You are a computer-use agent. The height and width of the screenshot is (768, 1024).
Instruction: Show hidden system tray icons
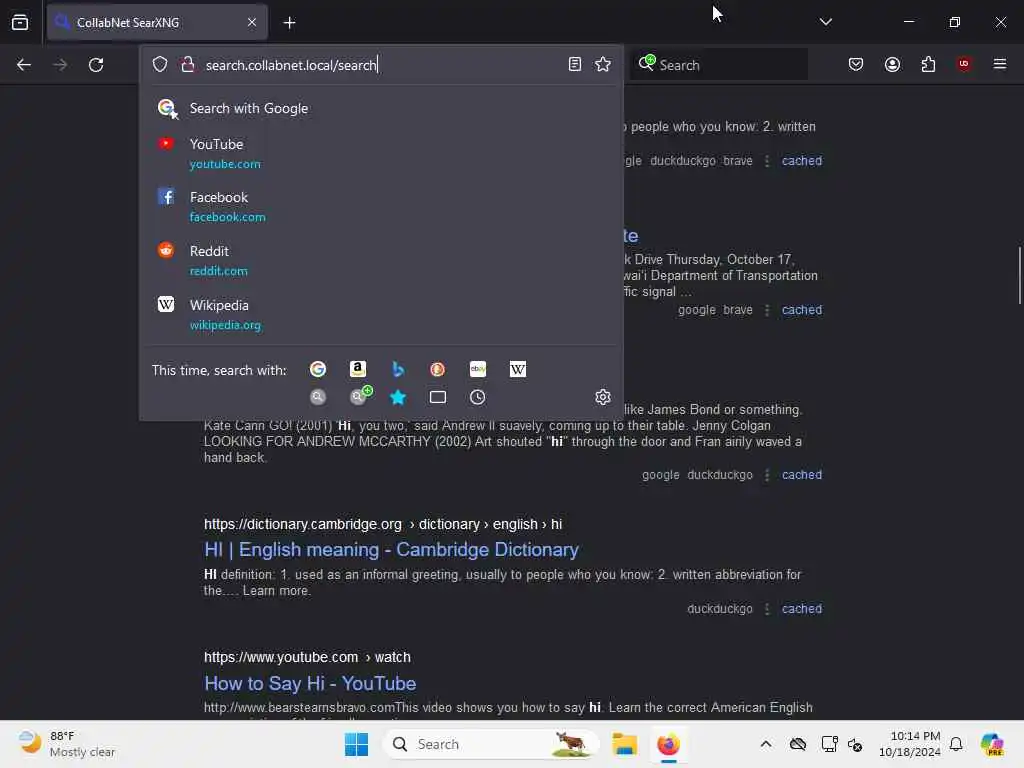coord(766,744)
